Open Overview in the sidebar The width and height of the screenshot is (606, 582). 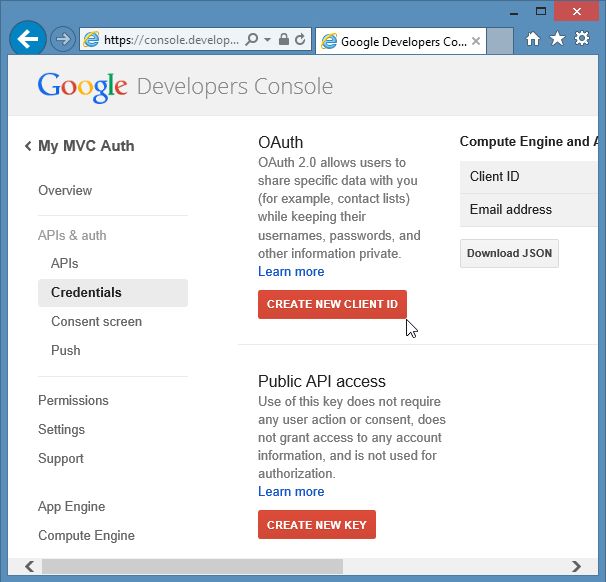pyautogui.click(x=65, y=191)
